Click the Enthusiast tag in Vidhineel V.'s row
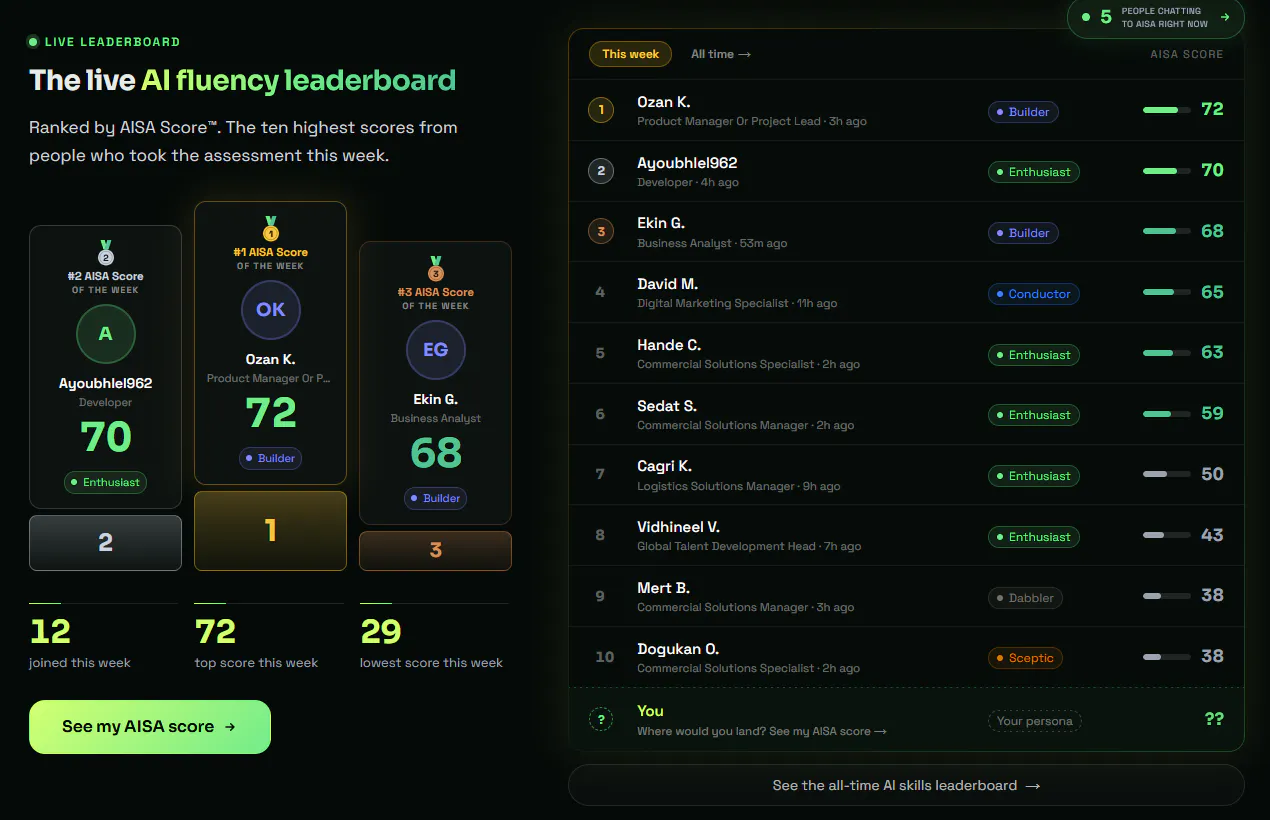Screen dimensions: 1270x820 [1034, 537]
